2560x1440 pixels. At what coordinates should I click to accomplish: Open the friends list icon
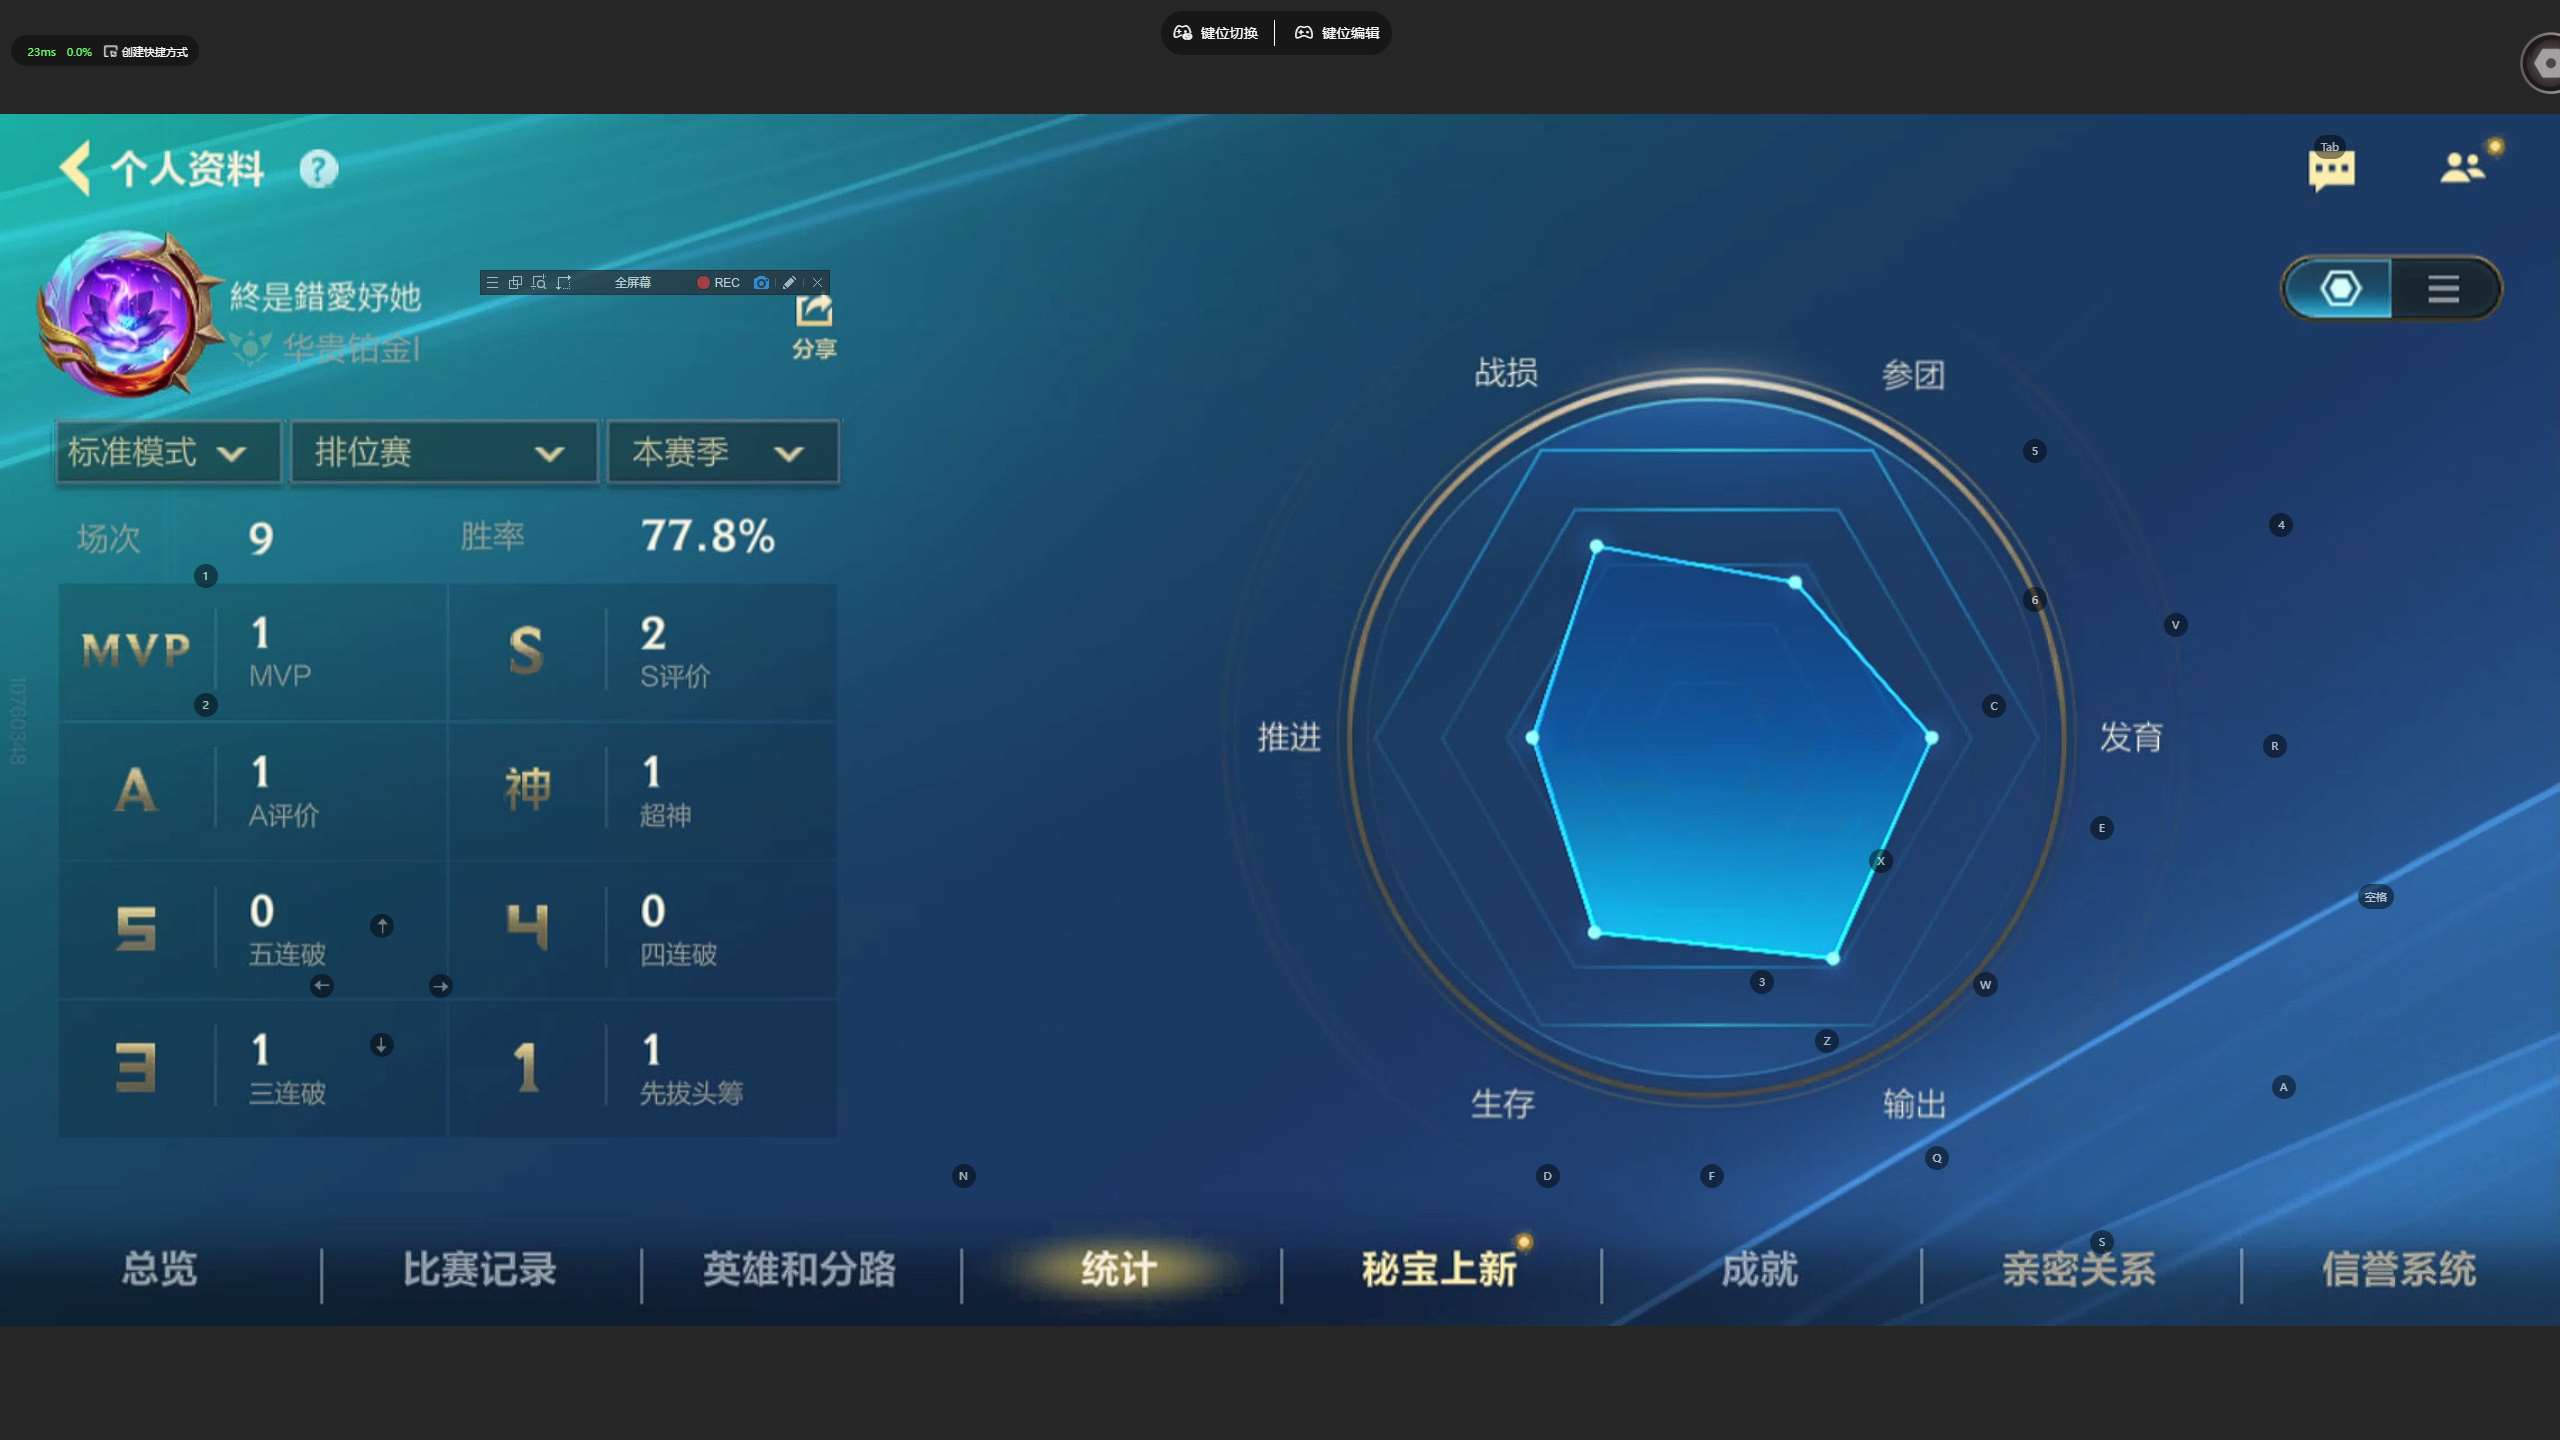click(x=2462, y=167)
